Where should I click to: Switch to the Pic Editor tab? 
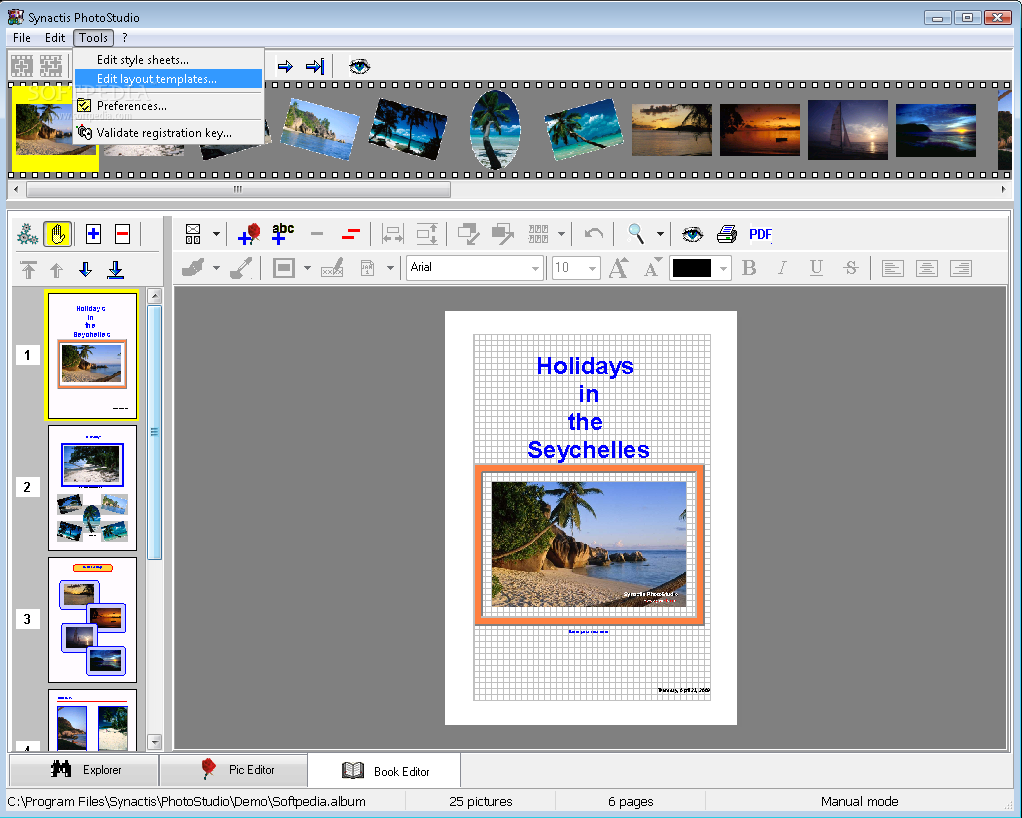(234, 770)
